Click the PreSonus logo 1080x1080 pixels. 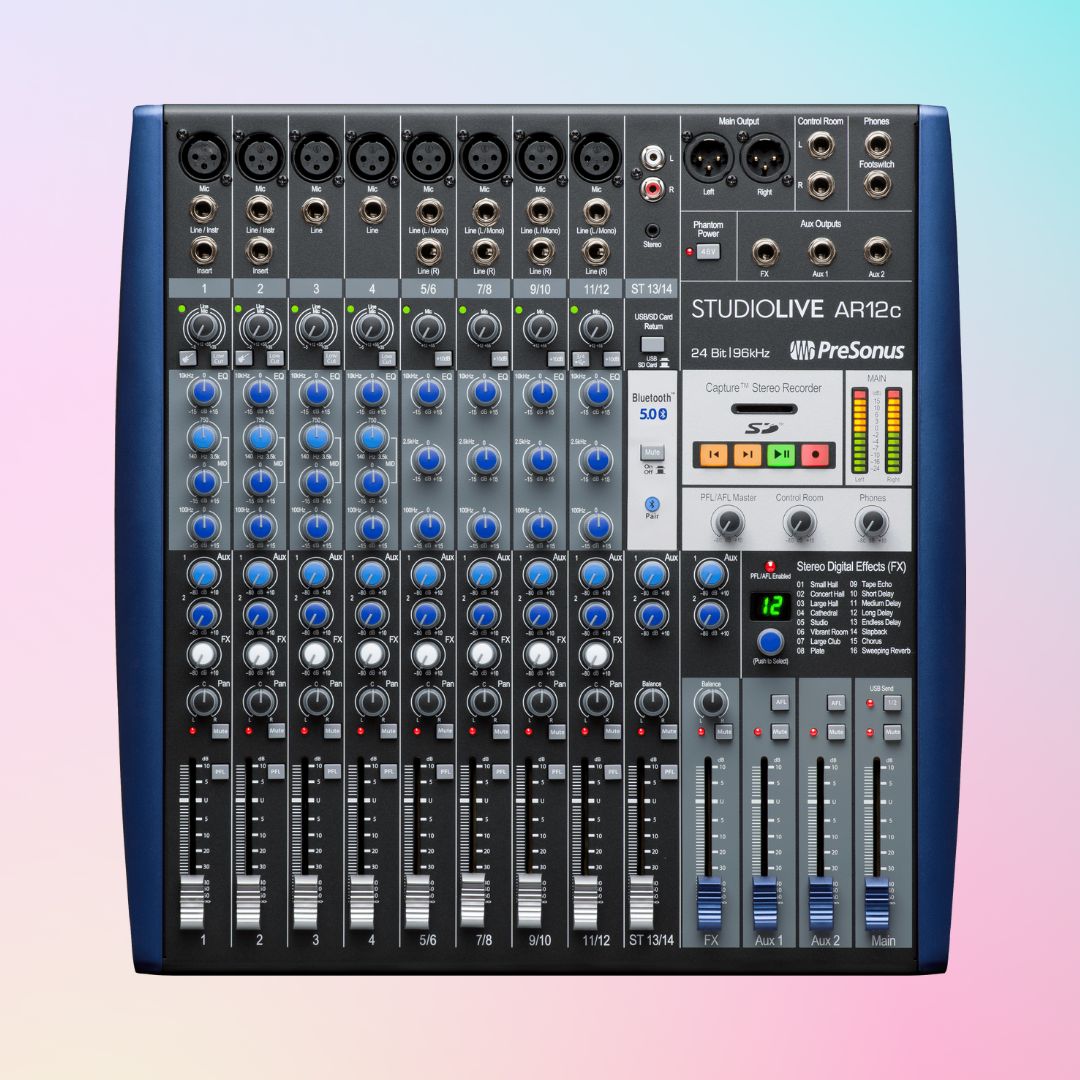pos(847,350)
